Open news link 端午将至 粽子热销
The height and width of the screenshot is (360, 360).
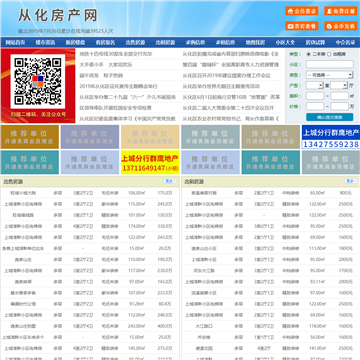[101, 75]
